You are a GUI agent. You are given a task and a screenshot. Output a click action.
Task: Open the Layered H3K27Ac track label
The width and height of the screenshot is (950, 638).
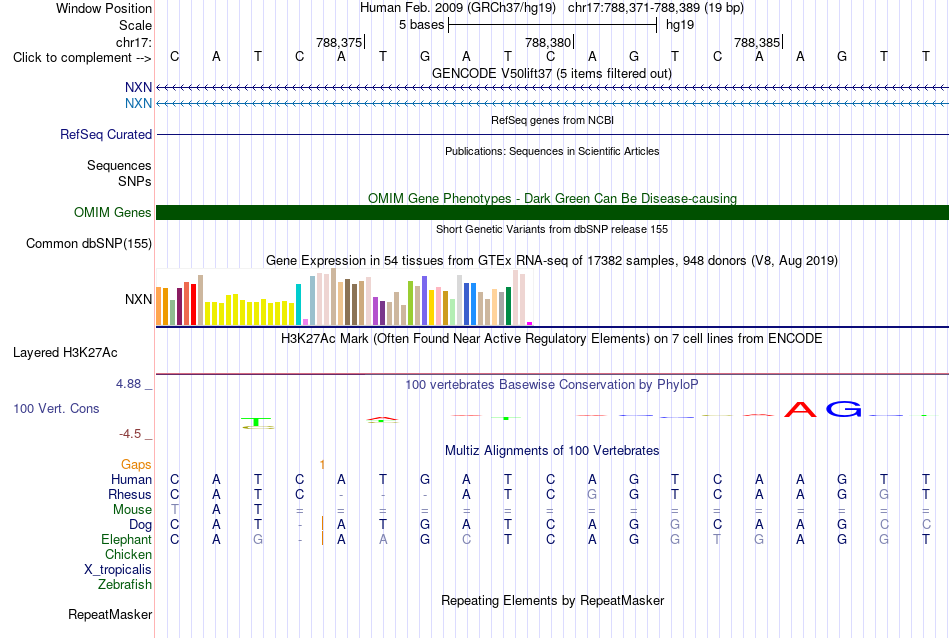(x=65, y=353)
